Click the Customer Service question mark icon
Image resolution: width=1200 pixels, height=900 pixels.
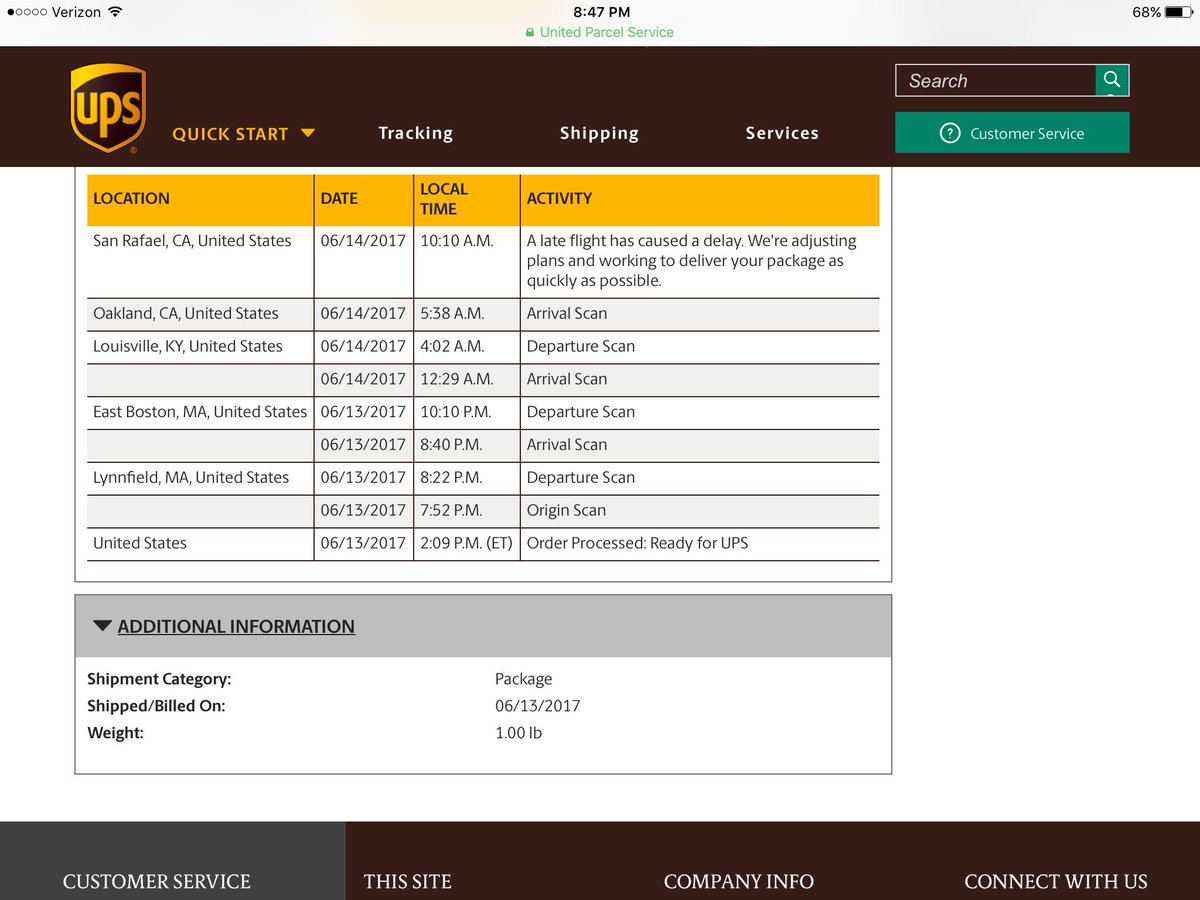pos(950,133)
